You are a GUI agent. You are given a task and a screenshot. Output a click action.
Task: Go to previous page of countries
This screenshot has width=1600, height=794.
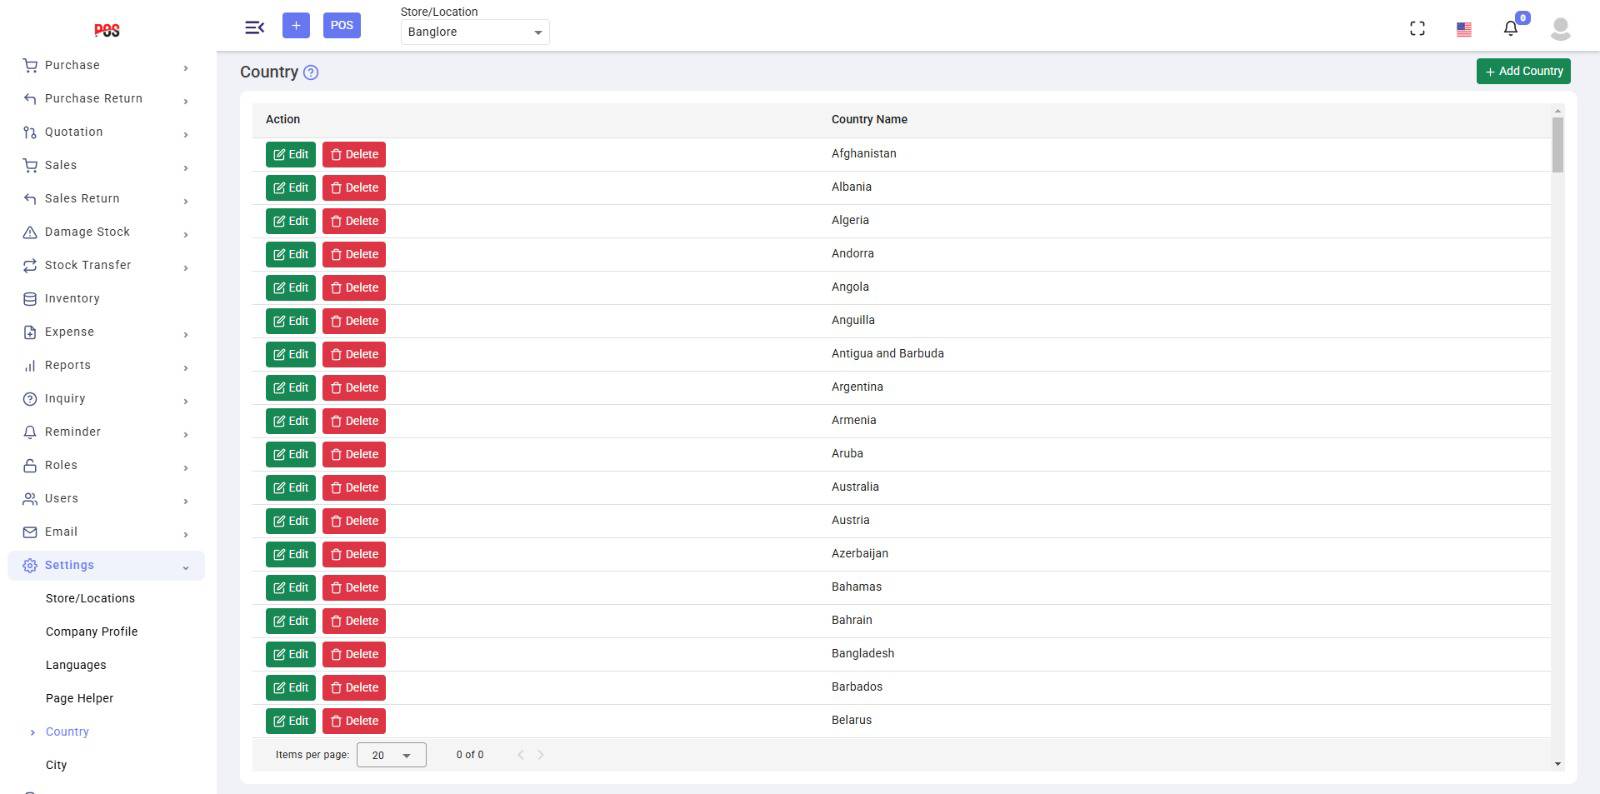coord(520,755)
